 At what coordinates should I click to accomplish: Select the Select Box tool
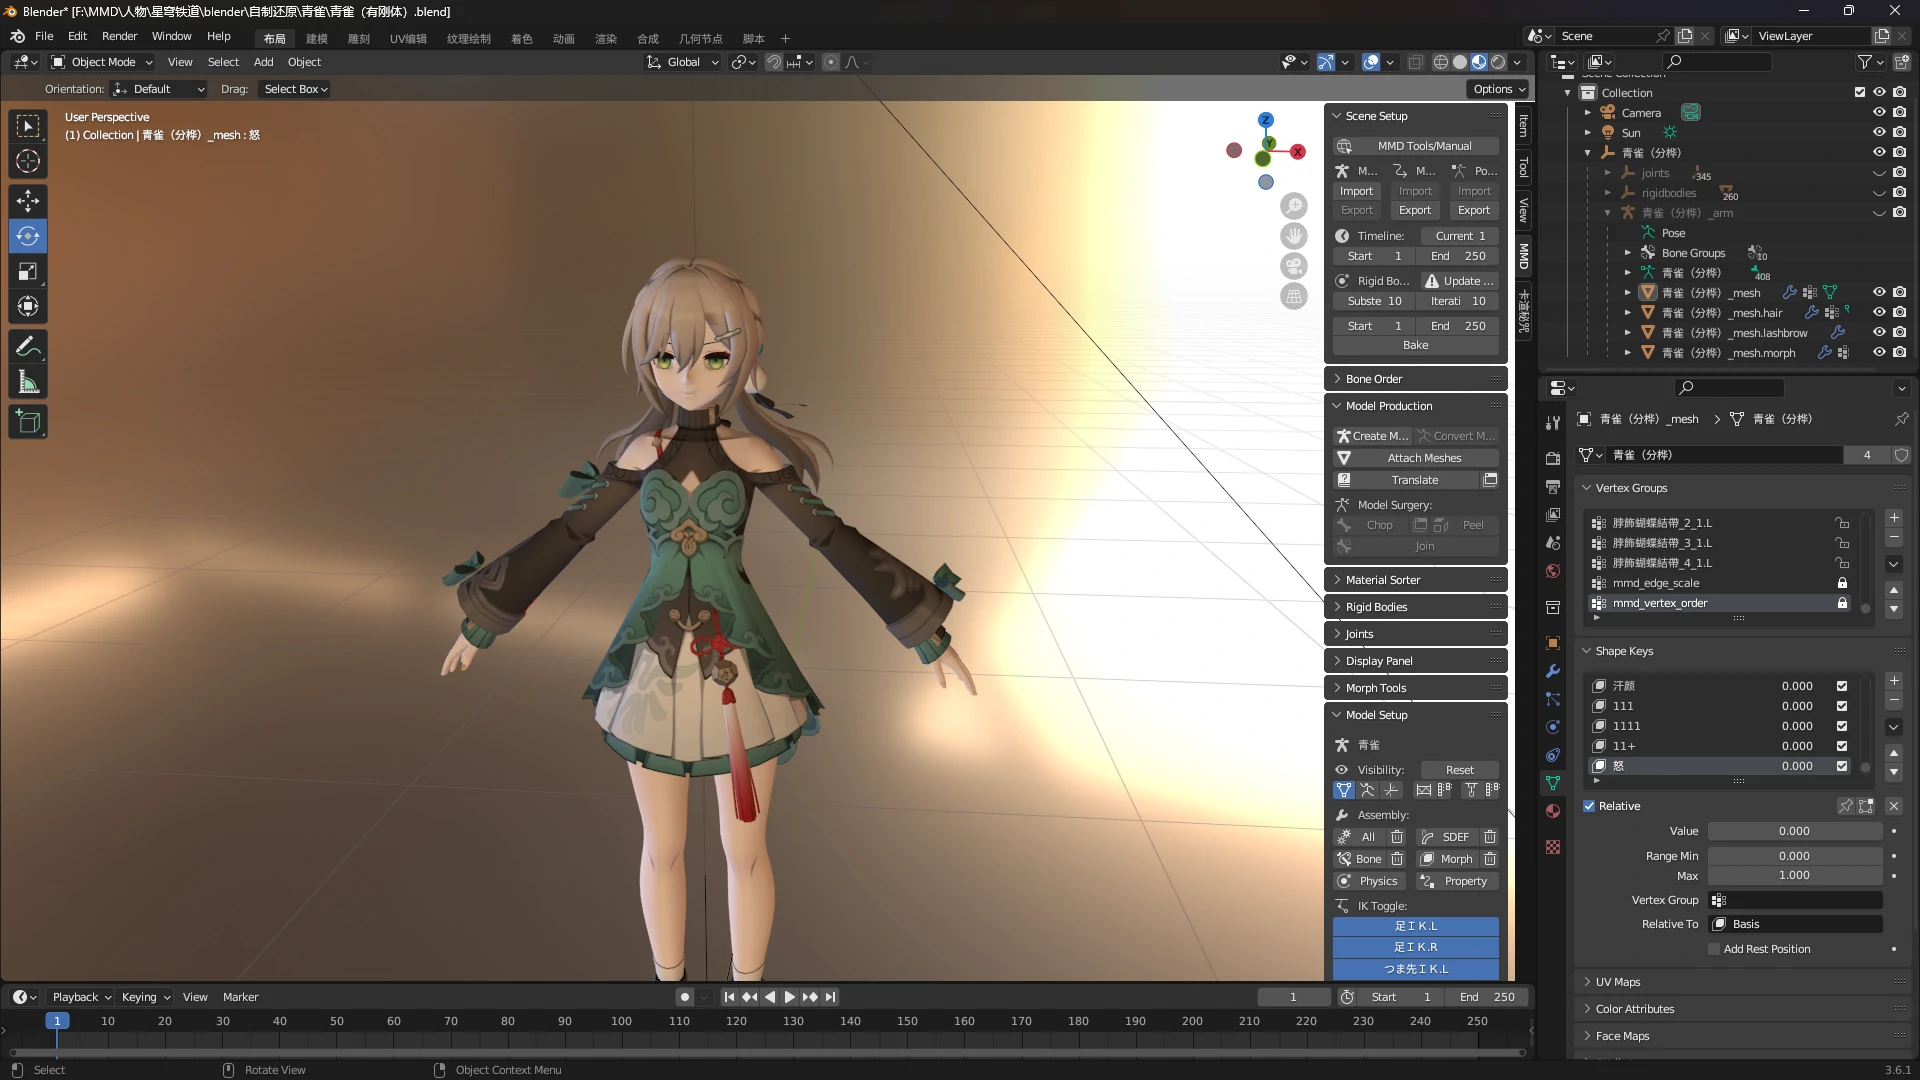pyautogui.click(x=28, y=126)
